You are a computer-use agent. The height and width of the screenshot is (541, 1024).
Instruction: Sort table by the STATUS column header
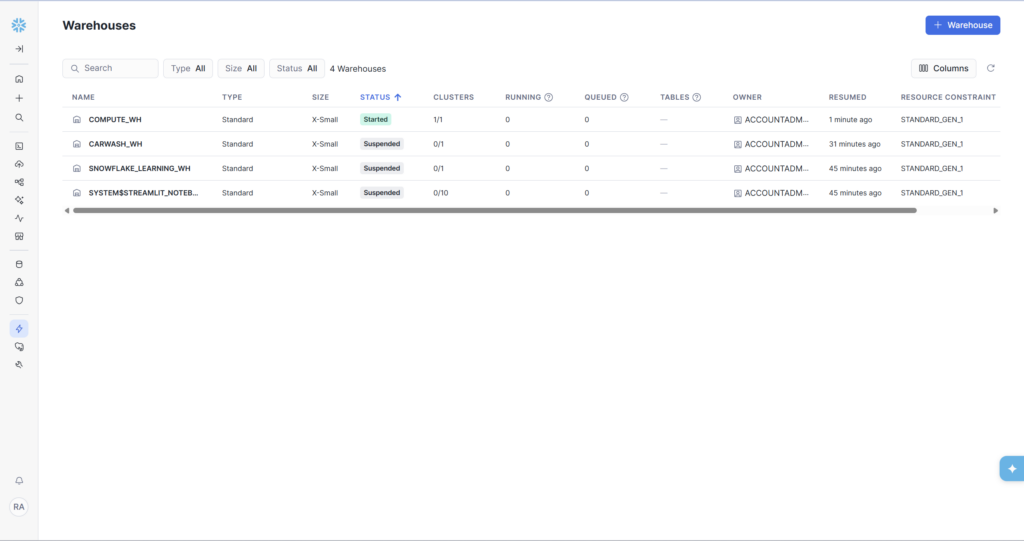376,97
